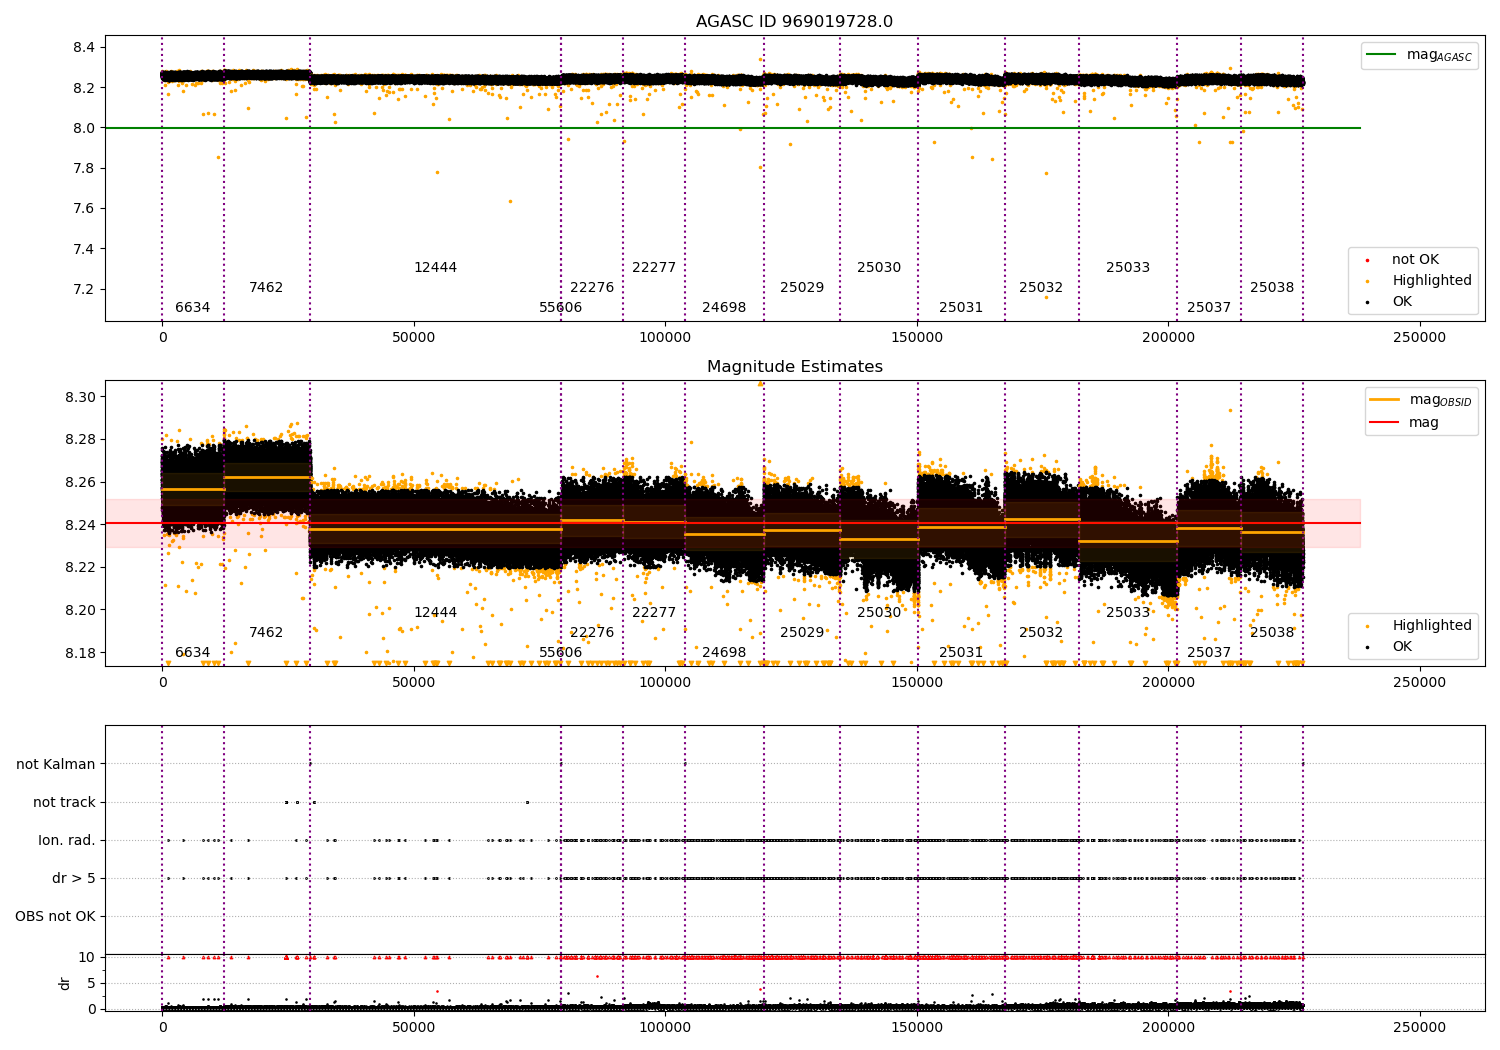This screenshot has width=1500, height=1050.
Task: Click obsid label 55606 in the top plot
Action: pyautogui.click(x=561, y=308)
